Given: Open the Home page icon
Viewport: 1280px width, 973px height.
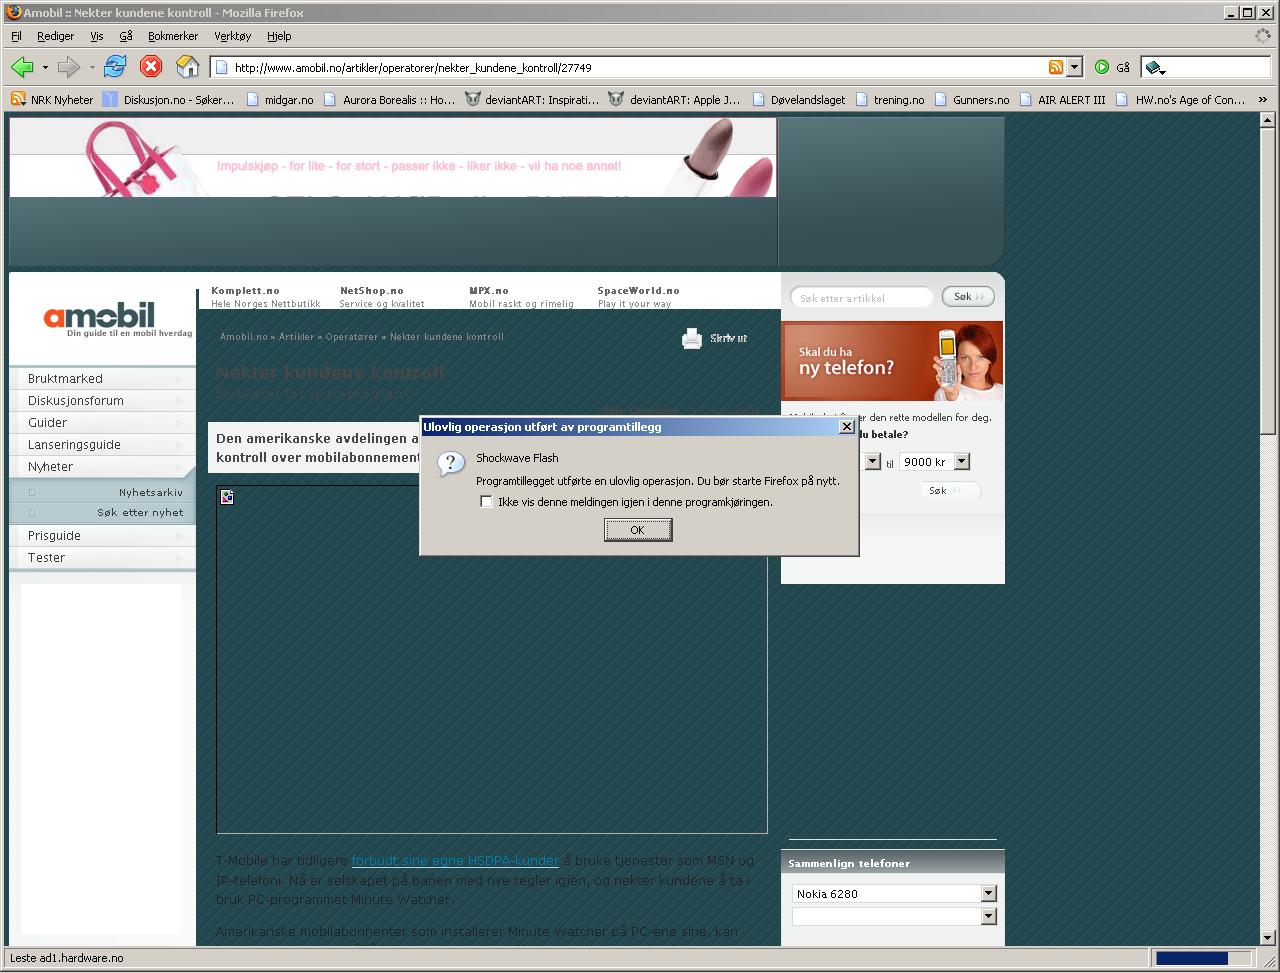Looking at the screenshot, I should coord(187,67).
